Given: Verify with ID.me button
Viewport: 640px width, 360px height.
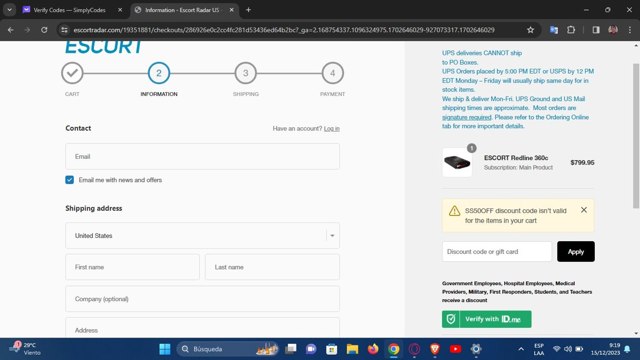Looking at the screenshot, I should (487, 319).
